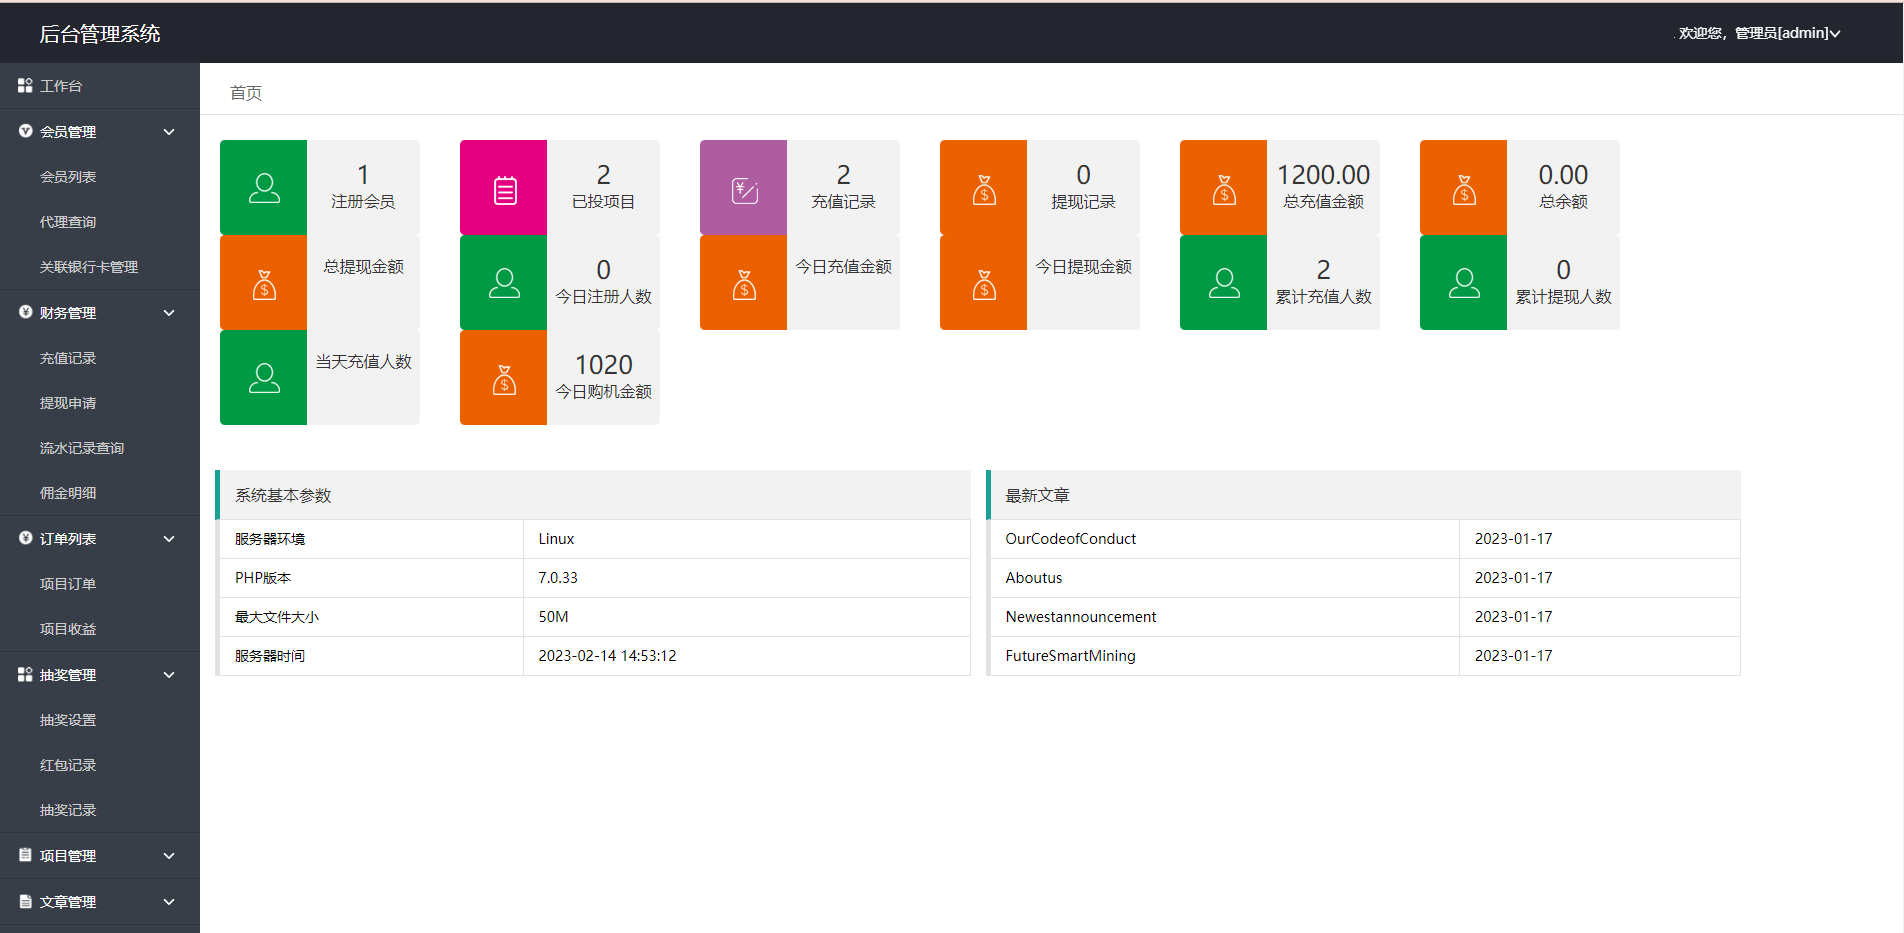Click the pink clipboard icon for 已投项目
The image size is (1904, 933).
(x=504, y=188)
